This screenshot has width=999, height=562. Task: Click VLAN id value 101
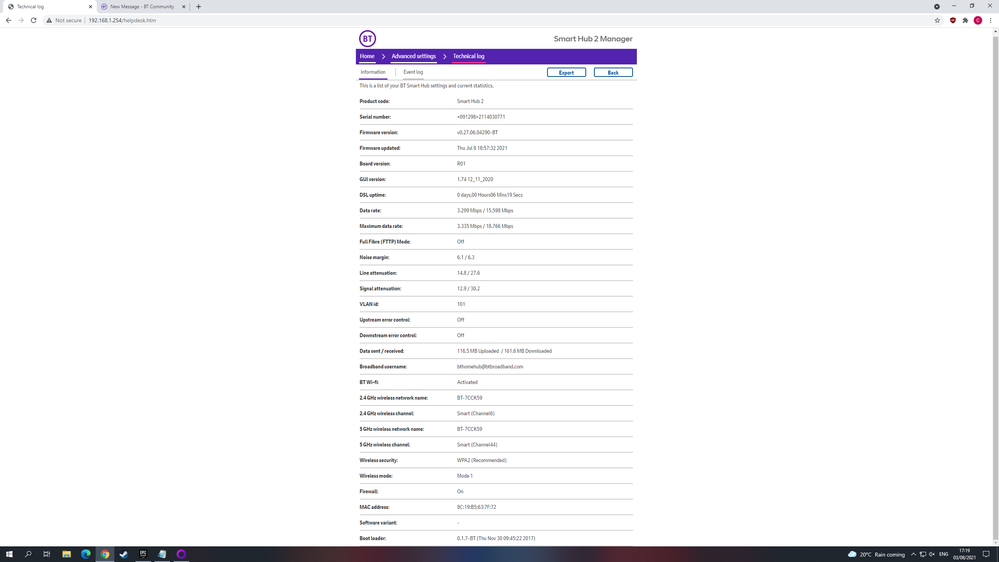click(461, 305)
